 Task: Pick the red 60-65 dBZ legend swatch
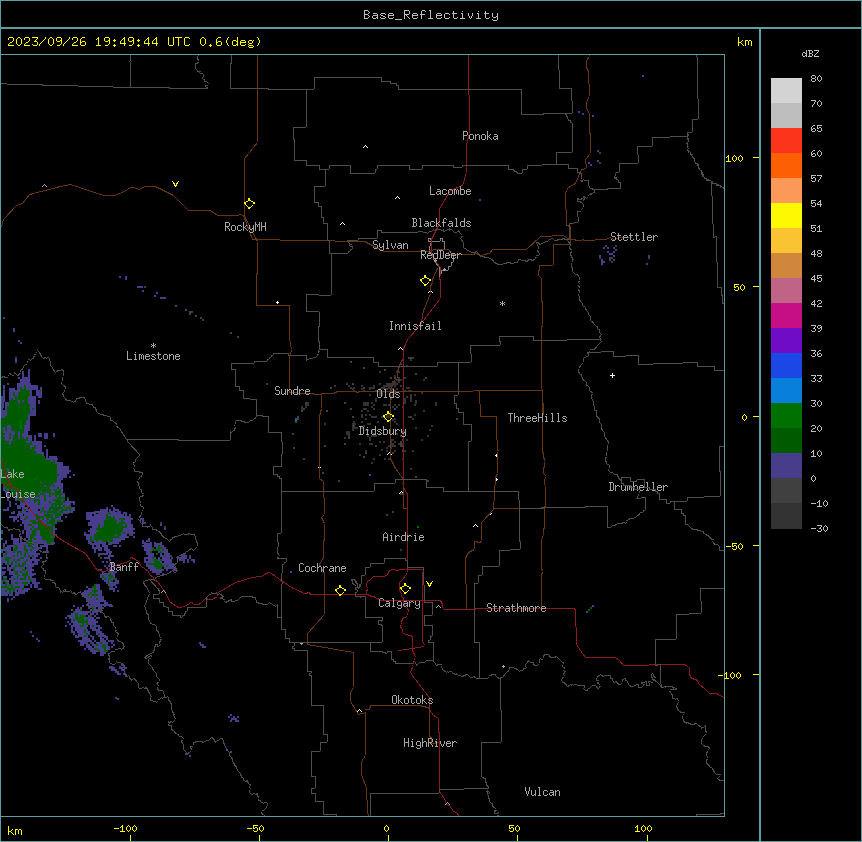click(786, 141)
